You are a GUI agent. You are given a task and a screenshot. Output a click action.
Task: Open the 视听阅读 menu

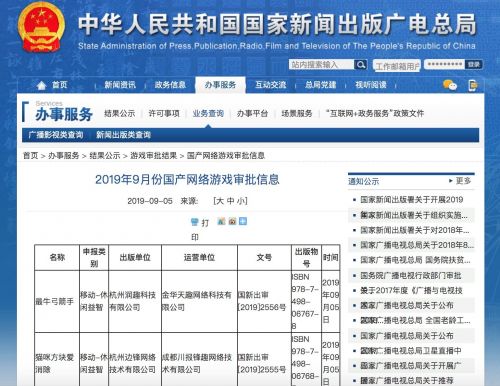pyautogui.click(x=371, y=85)
